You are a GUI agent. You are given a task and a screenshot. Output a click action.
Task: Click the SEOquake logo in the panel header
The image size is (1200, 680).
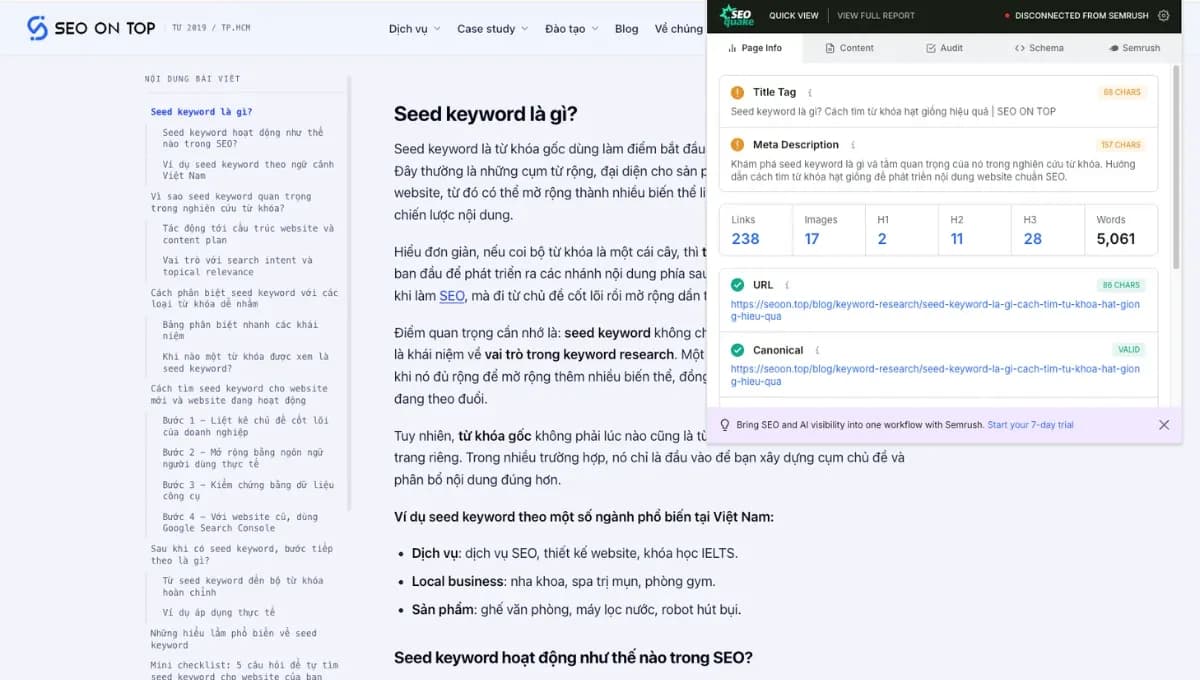[x=737, y=16]
